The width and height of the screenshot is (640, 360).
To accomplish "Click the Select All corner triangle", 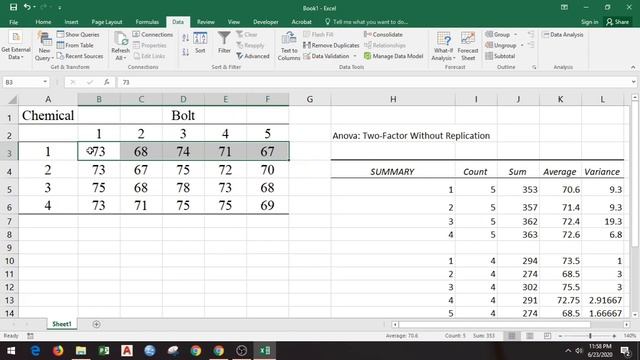I will pyautogui.click(x=12, y=99).
